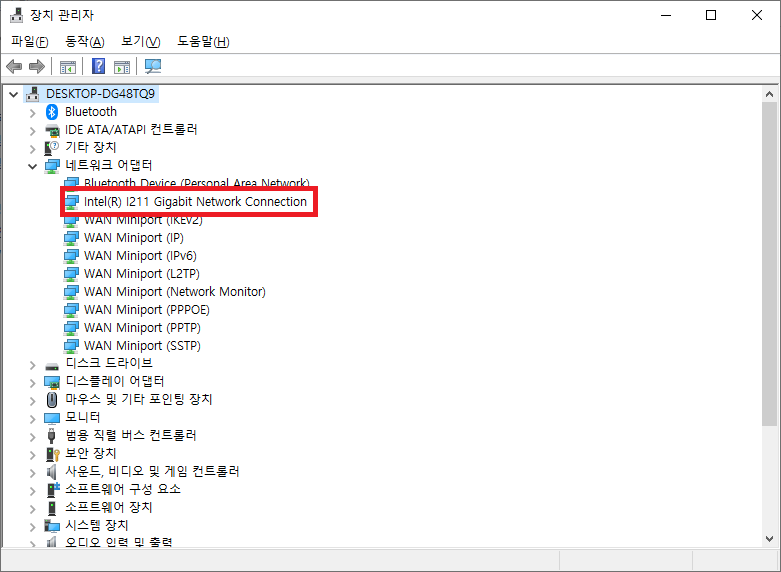Select 사운드, 비디오 및 게임 컨트롤러 label
The height and width of the screenshot is (572, 781).
coord(152,471)
